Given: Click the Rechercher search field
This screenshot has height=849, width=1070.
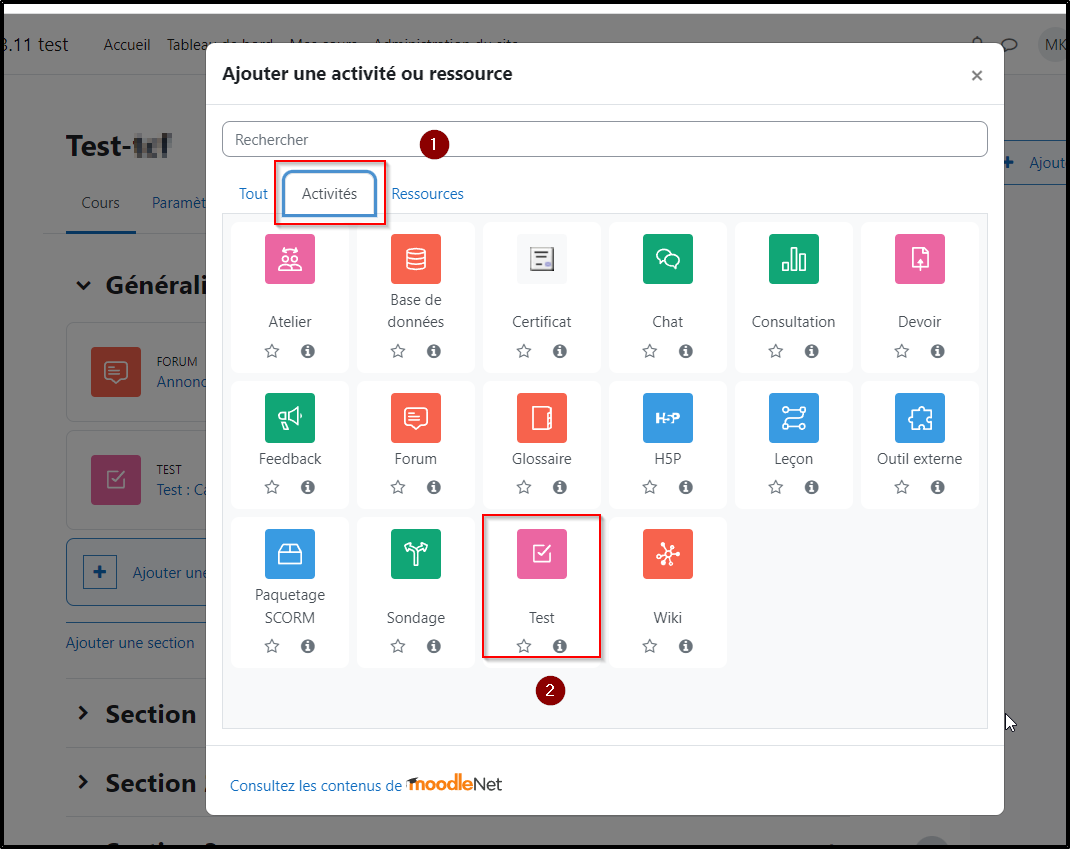Looking at the screenshot, I should pos(604,140).
